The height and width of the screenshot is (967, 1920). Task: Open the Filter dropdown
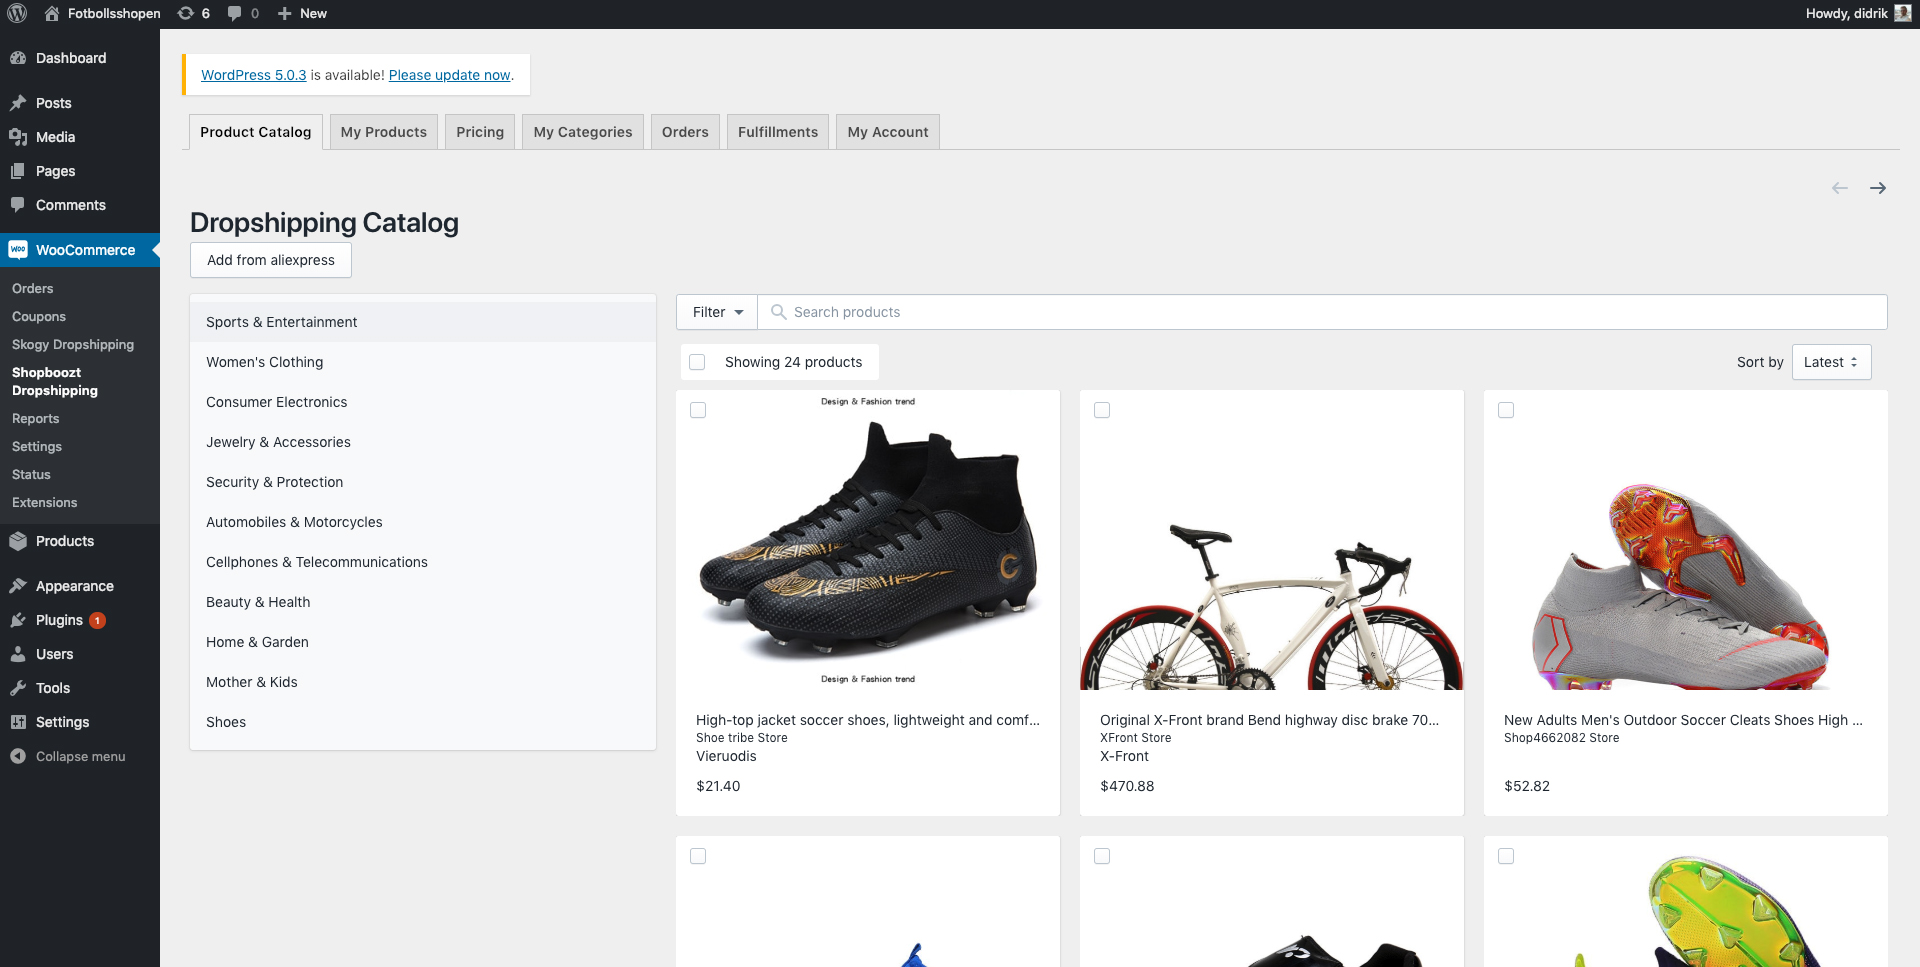(x=717, y=312)
